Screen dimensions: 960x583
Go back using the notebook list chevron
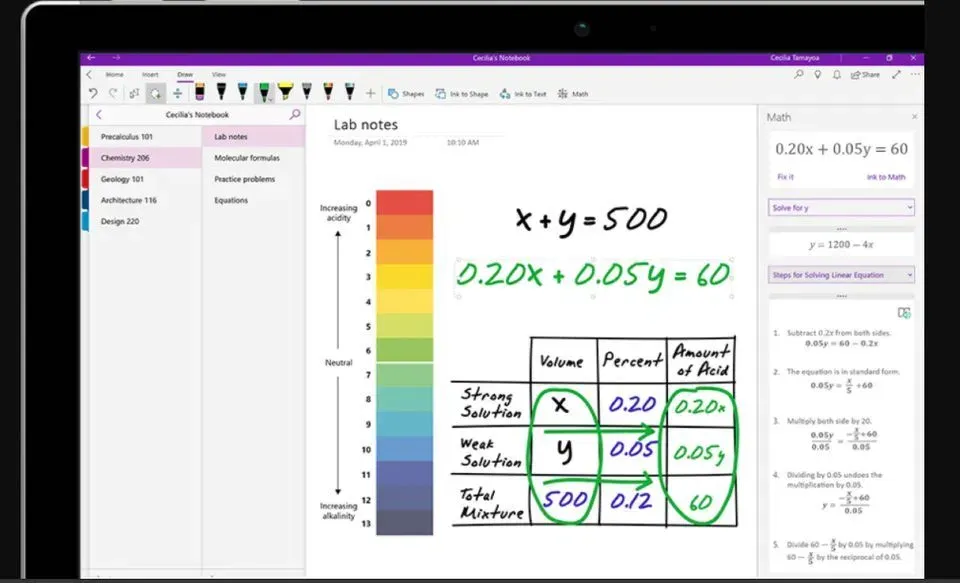(x=98, y=115)
